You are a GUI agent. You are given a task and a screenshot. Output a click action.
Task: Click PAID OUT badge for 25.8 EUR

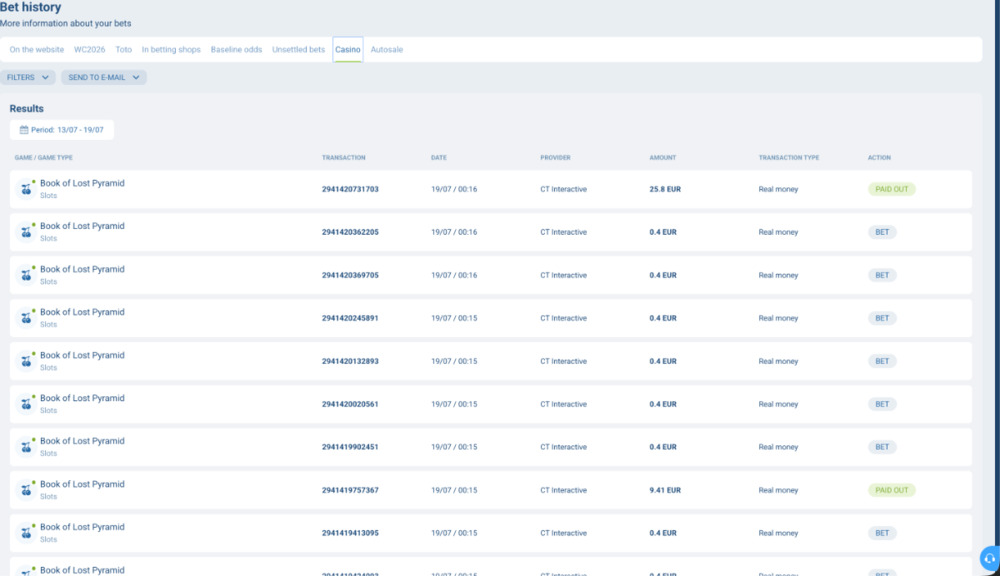(x=892, y=189)
